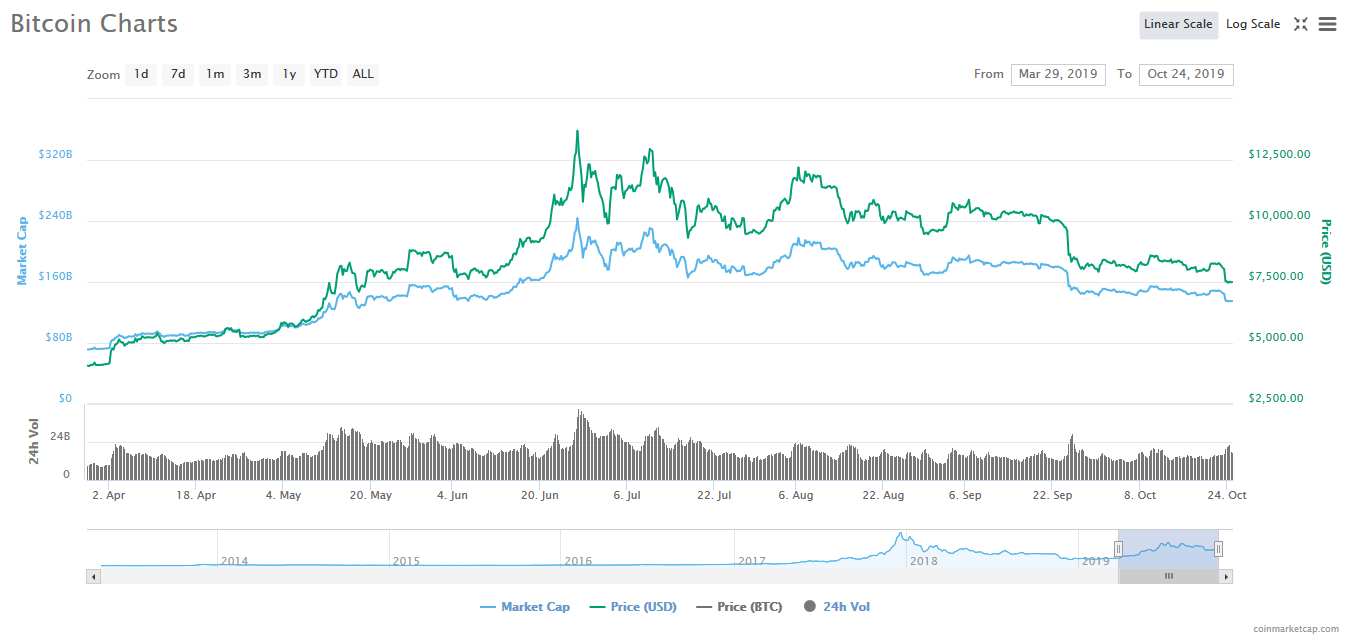Image resolution: width=1349 pixels, height=636 pixels.
Task: Set zoom range to 1m
Action: pos(215,74)
